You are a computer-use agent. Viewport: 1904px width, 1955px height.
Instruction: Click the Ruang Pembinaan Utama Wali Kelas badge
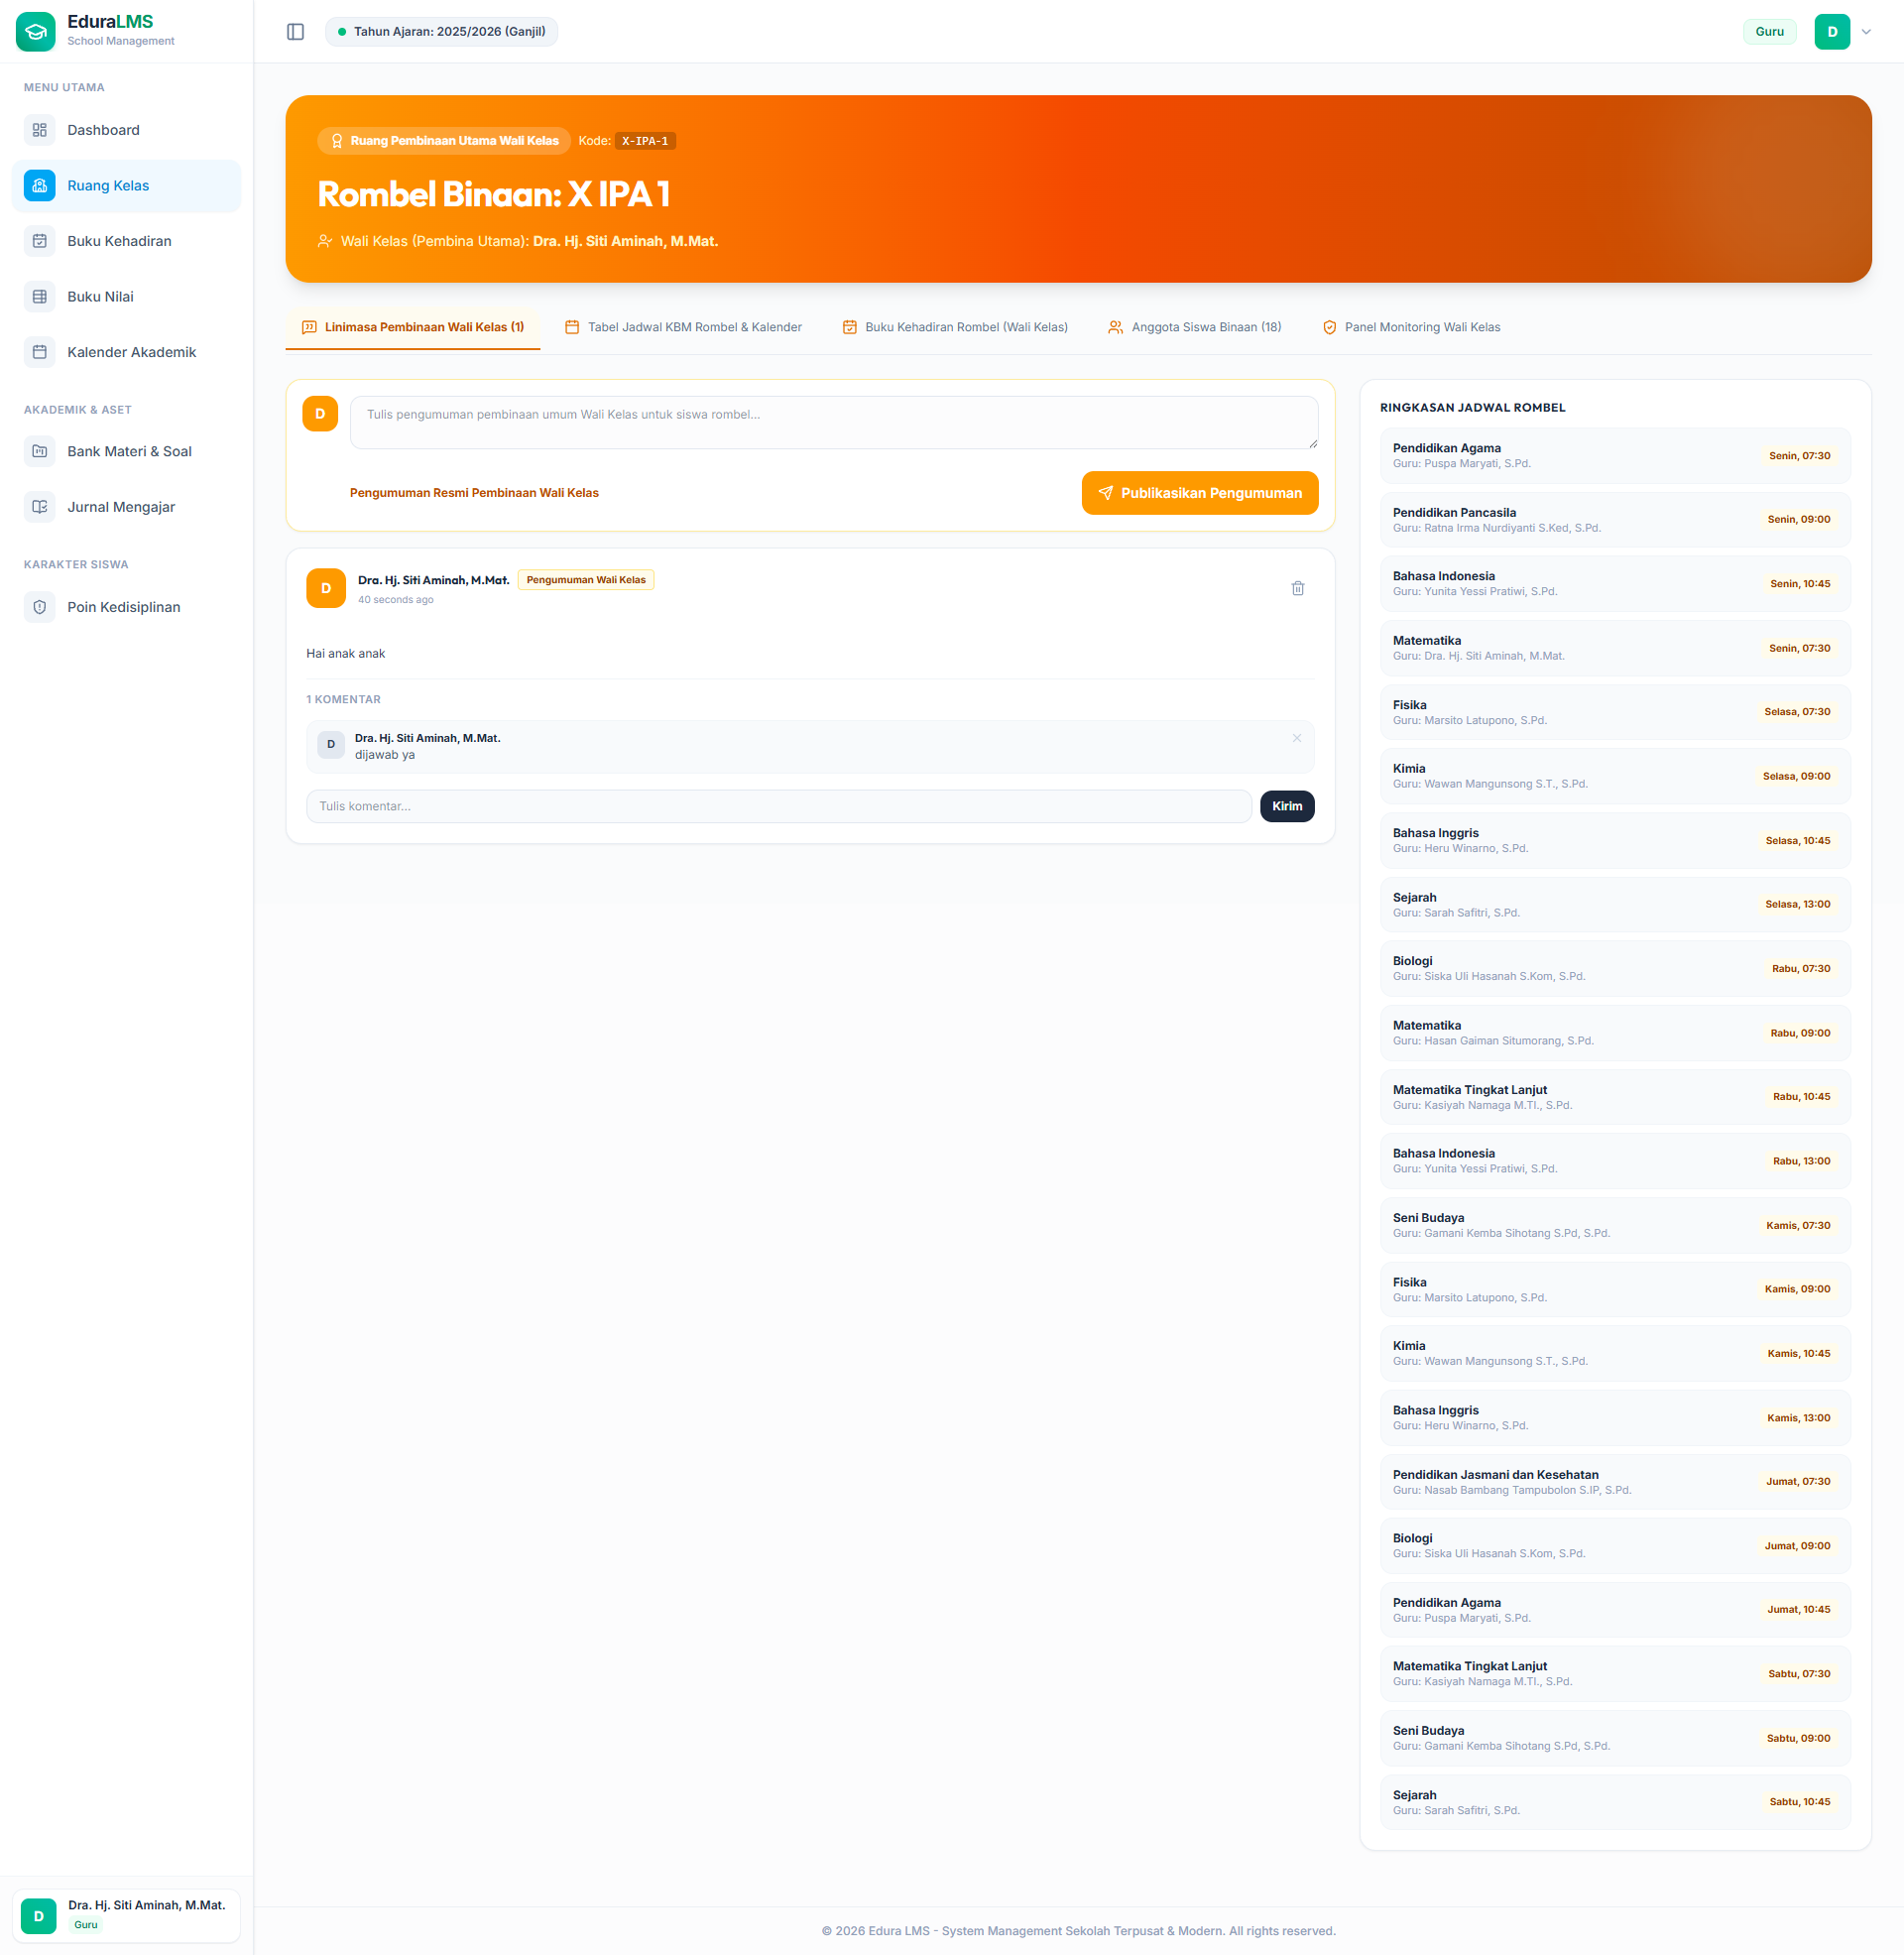click(444, 141)
